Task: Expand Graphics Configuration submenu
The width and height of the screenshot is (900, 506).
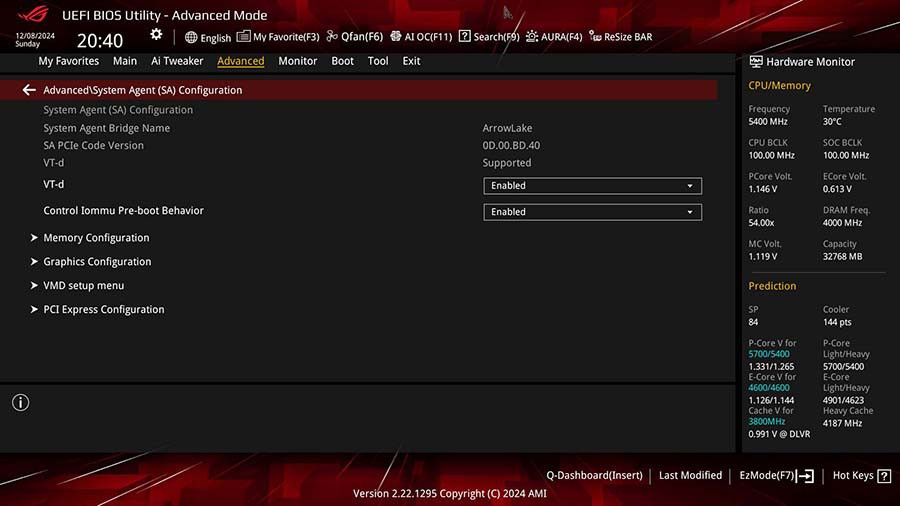Action: [x=97, y=262]
